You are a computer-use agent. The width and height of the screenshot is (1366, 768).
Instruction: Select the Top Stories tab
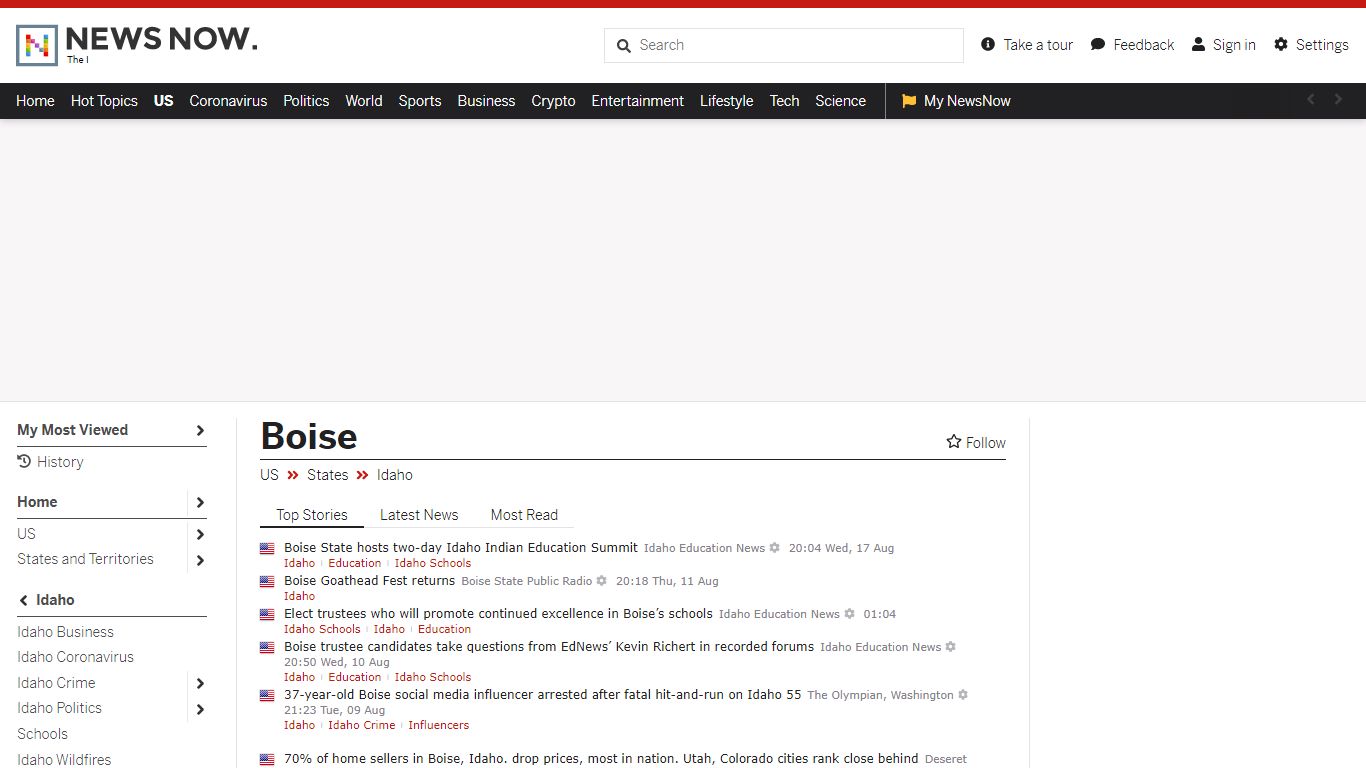coord(312,515)
